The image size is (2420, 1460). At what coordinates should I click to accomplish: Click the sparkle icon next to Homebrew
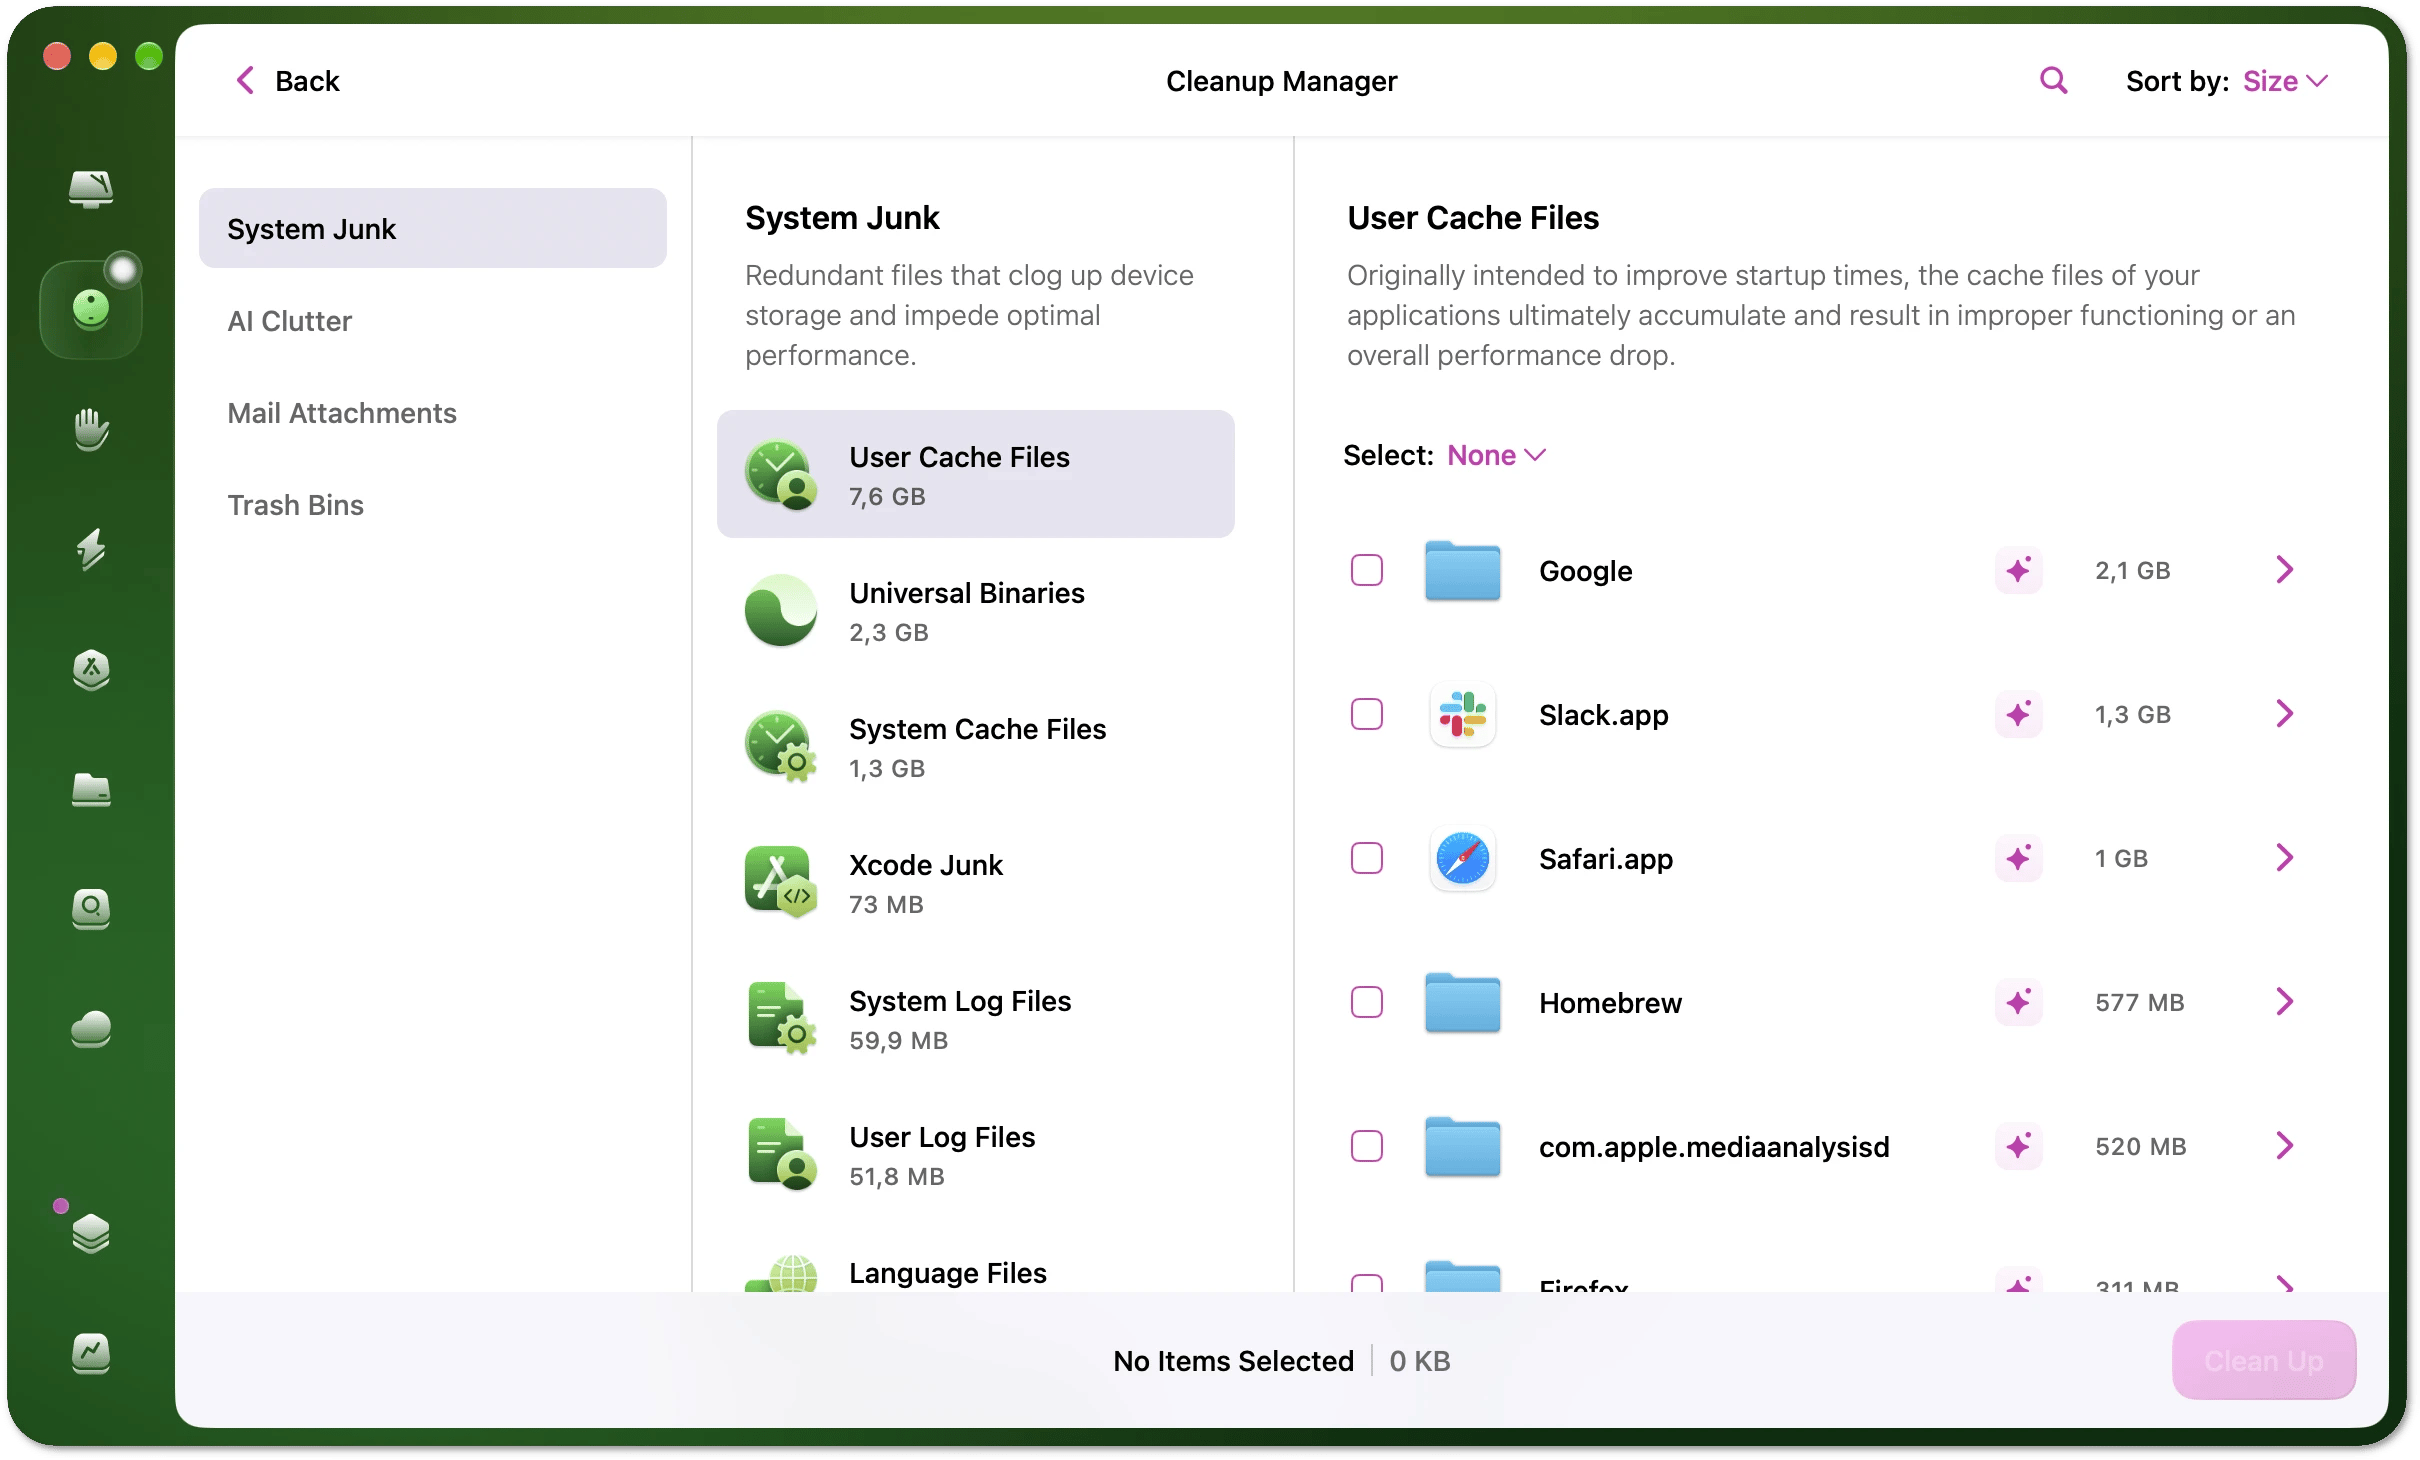coord(2019,1002)
